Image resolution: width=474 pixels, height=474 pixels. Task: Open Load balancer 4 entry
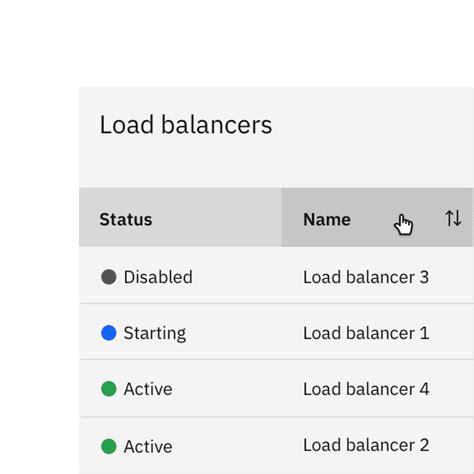(366, 389)
